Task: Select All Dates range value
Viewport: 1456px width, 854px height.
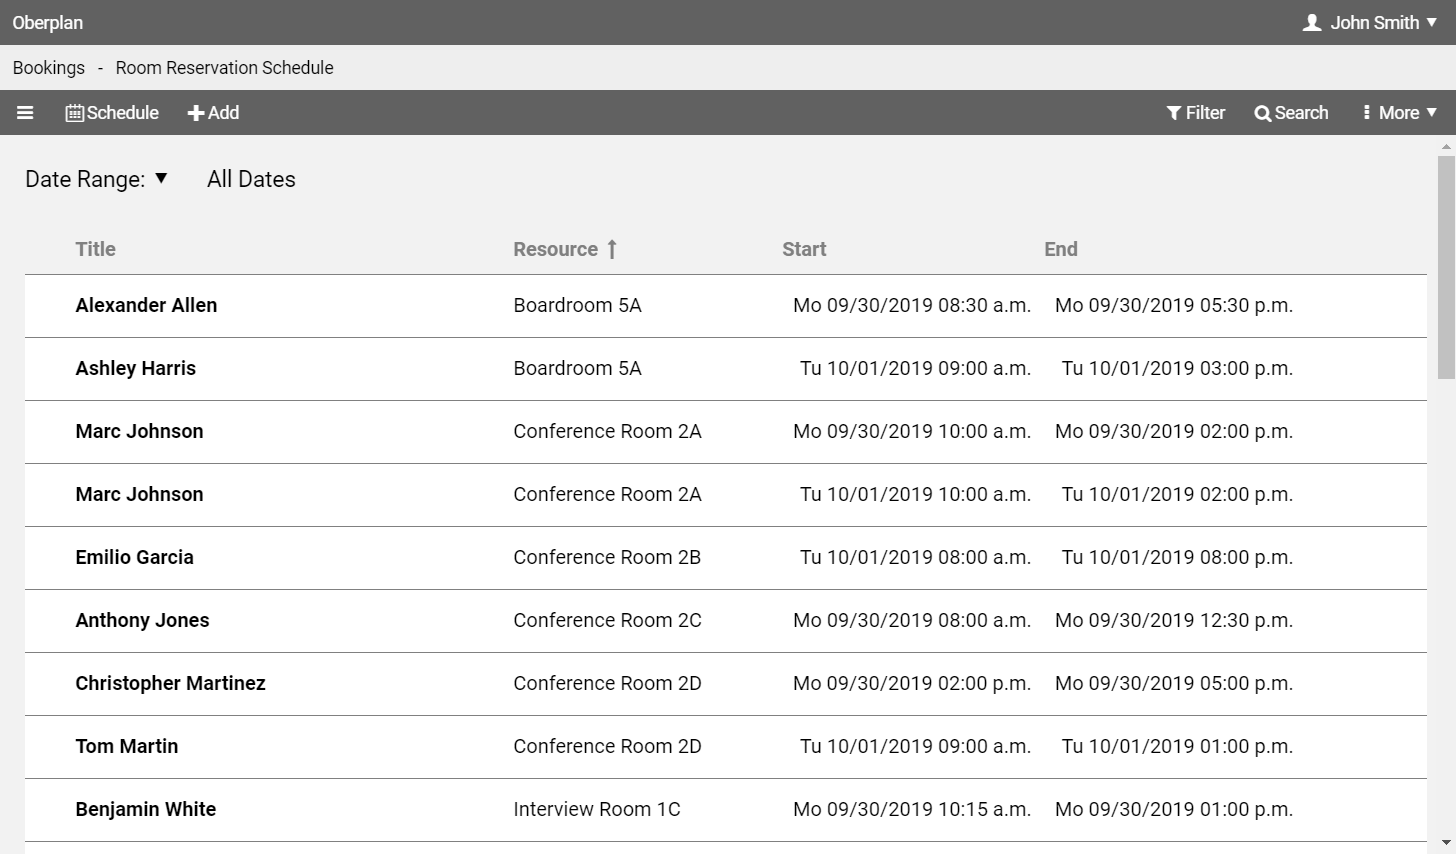Action: tap(251, 179)
